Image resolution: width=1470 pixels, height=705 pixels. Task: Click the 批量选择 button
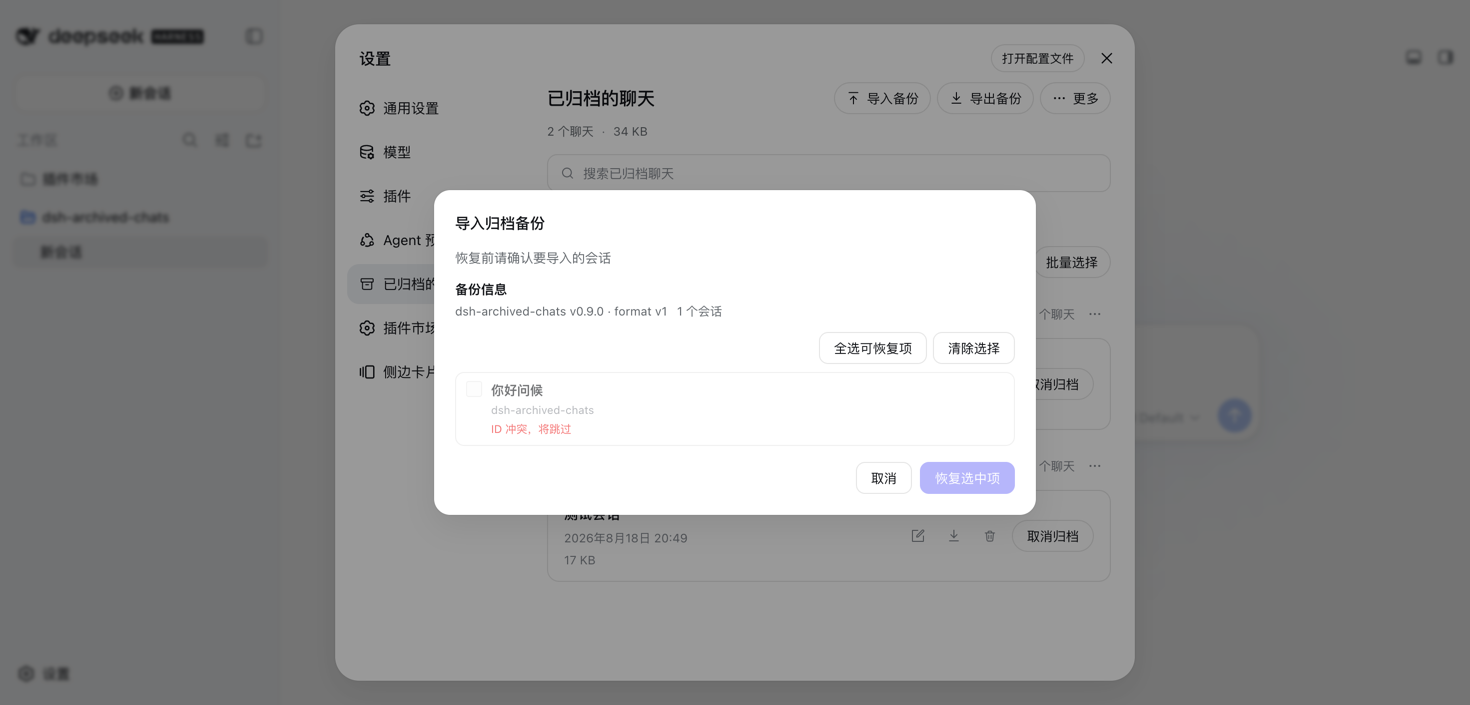1072,262
